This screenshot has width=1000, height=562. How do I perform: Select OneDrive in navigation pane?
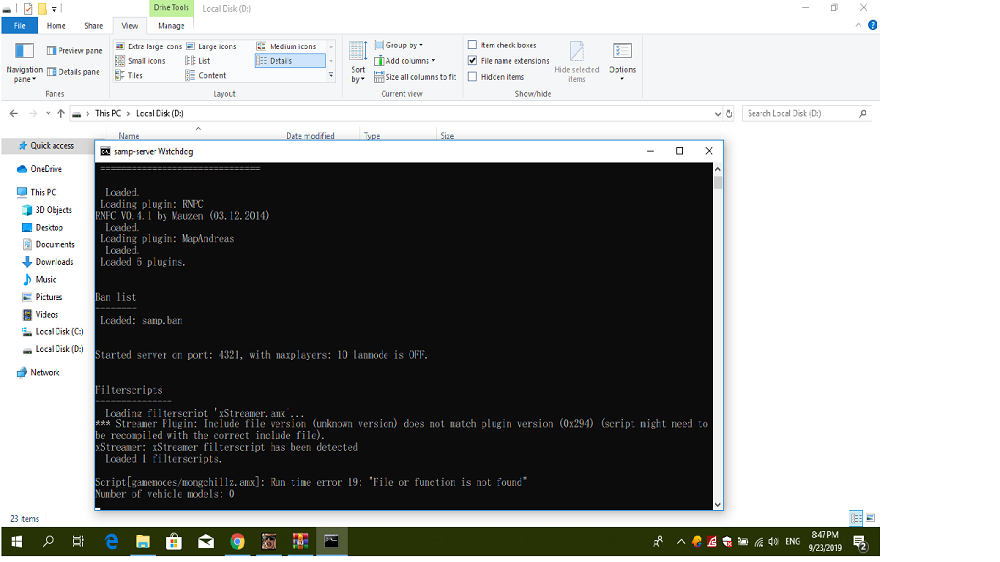click(40, 169)
